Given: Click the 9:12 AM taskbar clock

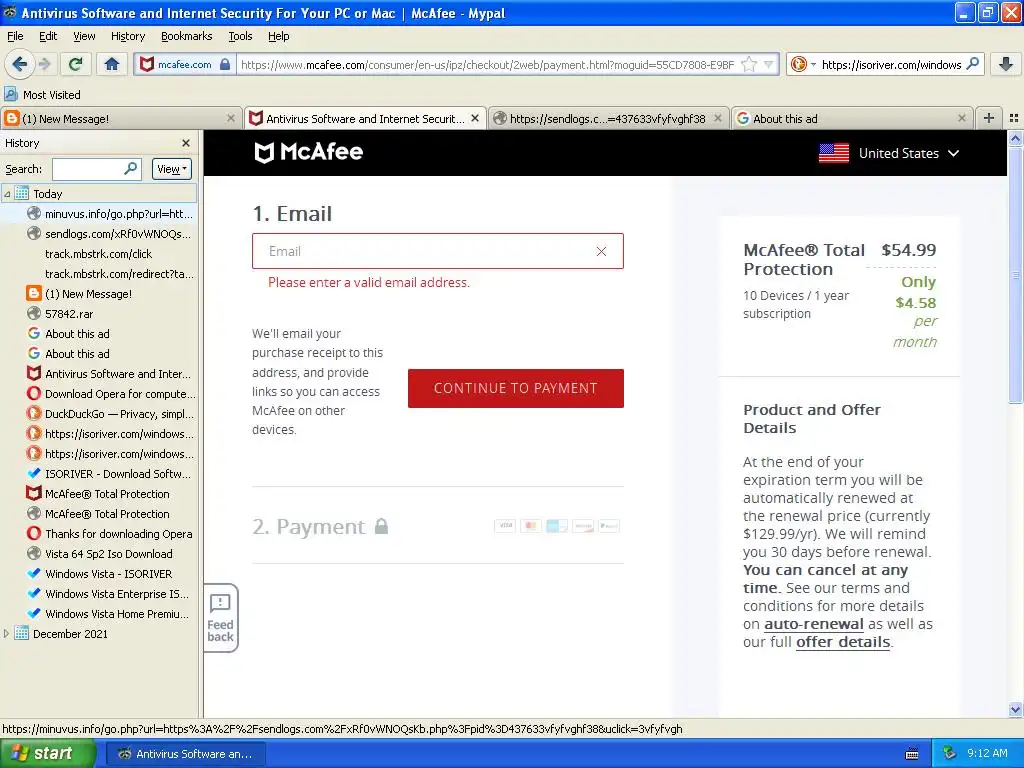Looking at the screenshot, I should pos(987,753).
